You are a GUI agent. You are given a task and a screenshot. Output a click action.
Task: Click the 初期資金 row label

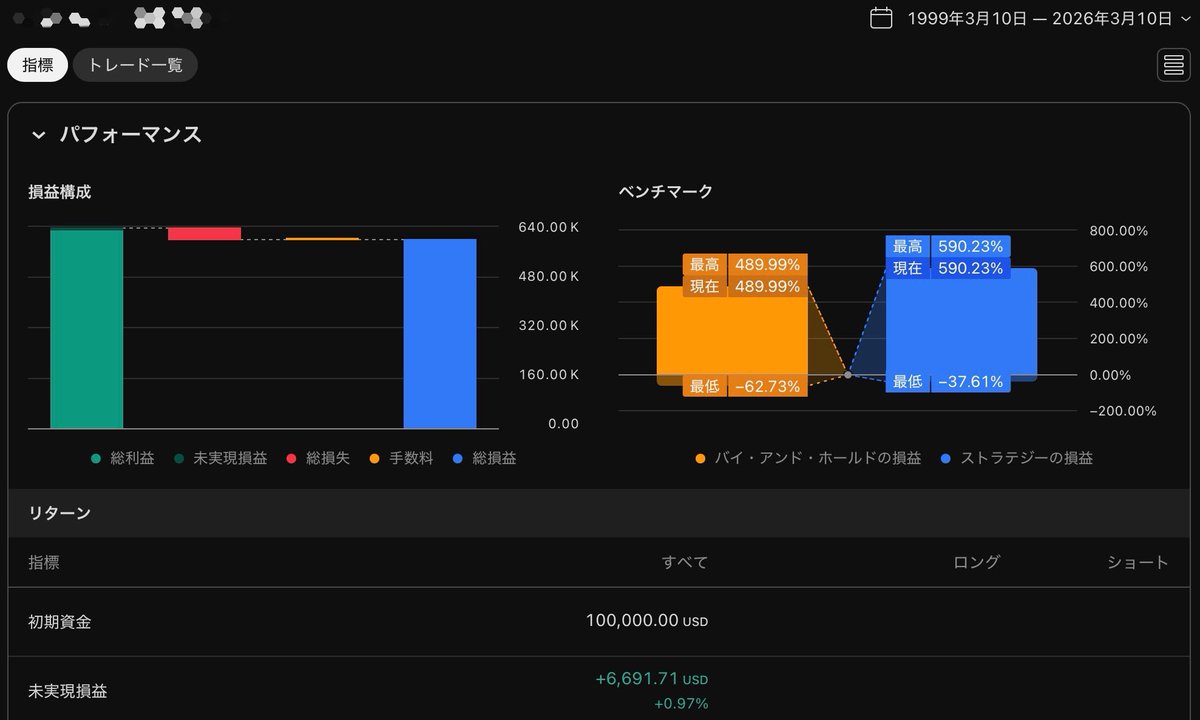click(60, 622)
